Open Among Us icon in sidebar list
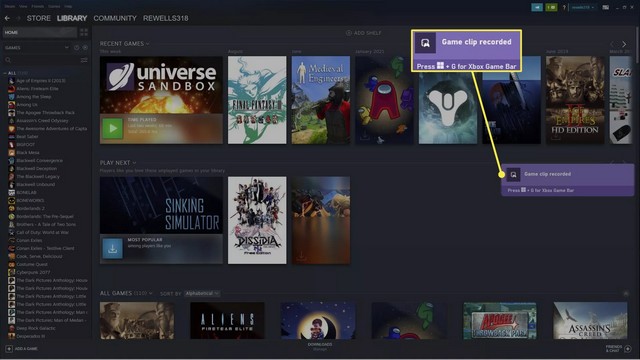This screenshot has width=640, height=360. (11, 105)
